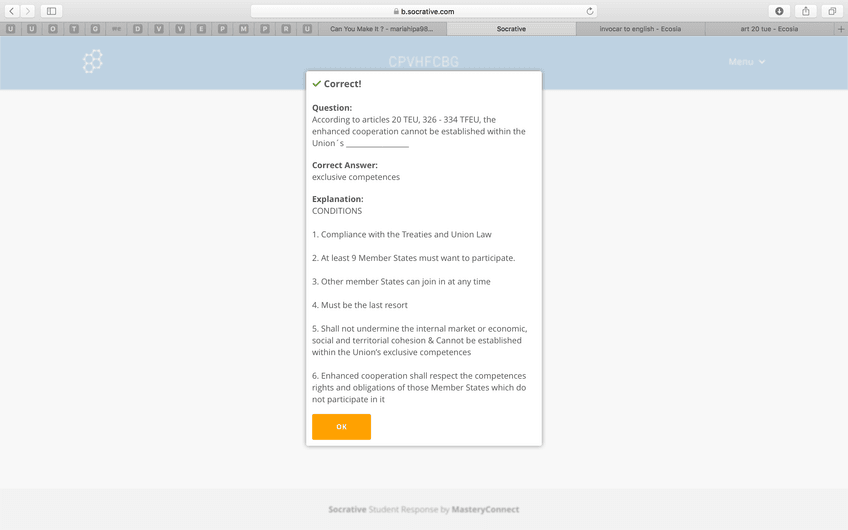Expand the Menu dropdown

[746, 62]
